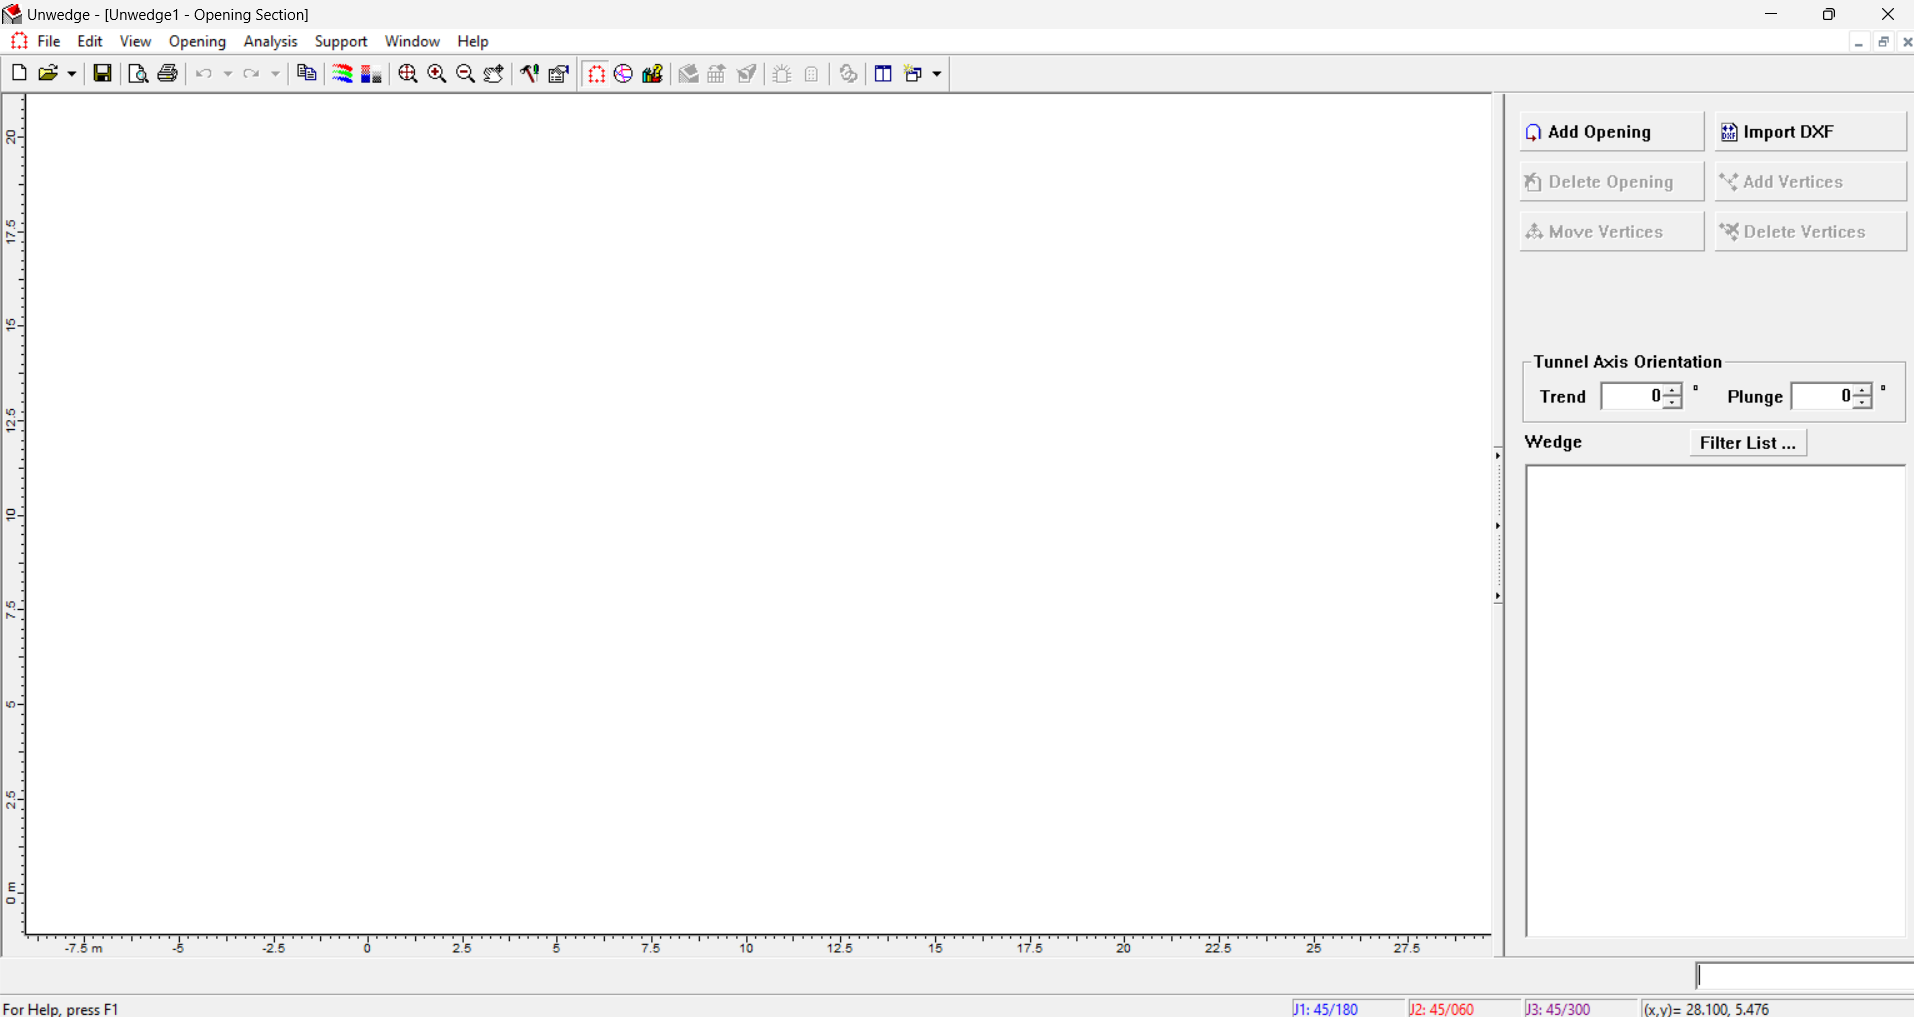Restore the inner document window
The width and height of the screenshot is (1914, 1017).
(x=1883, y=42)
